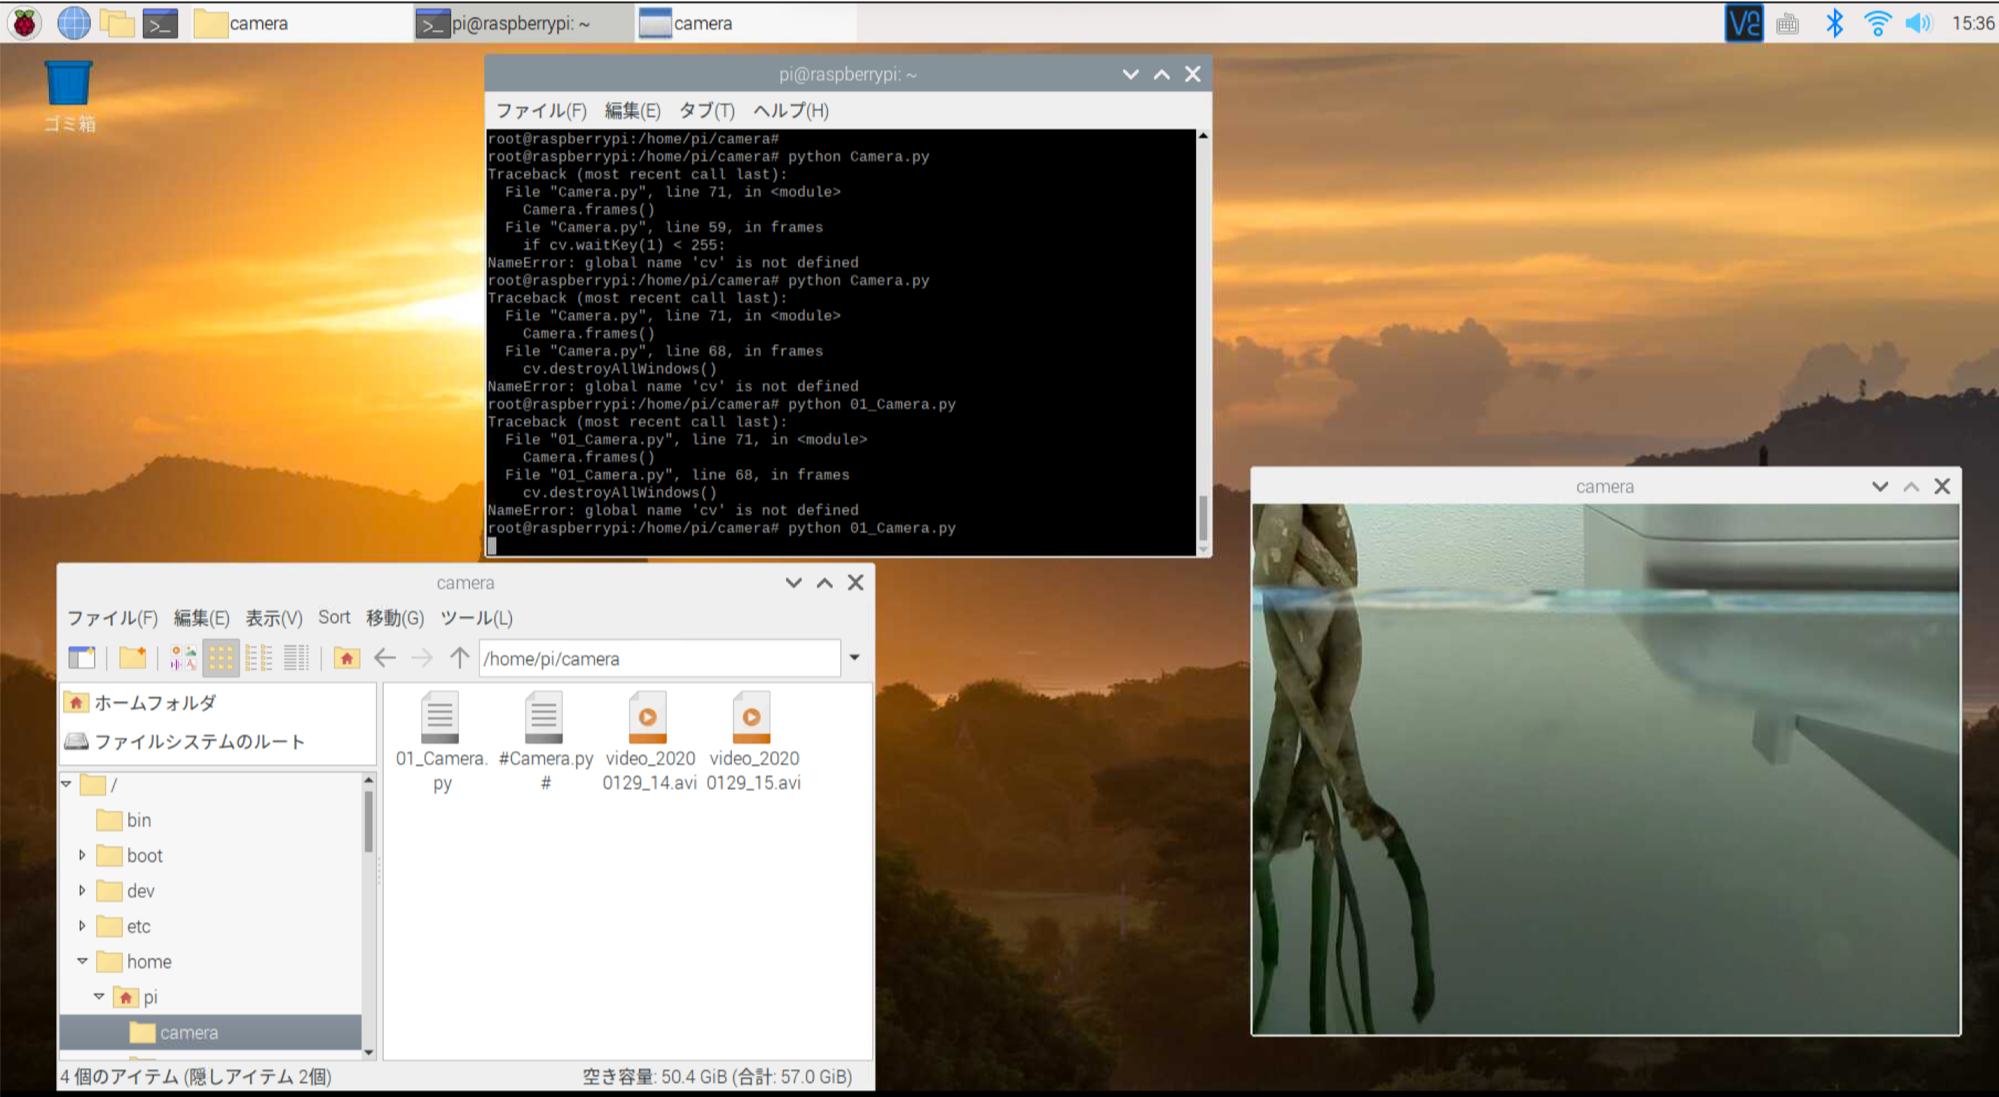Expand the boot folder tree node
The width and height of the screenshot is (1999, 1097).
point(82,855)
